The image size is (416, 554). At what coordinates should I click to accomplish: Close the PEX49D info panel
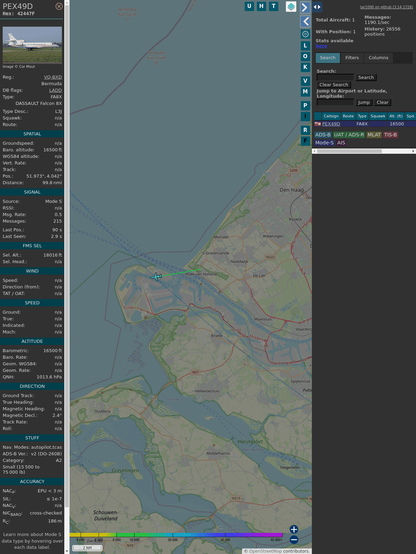pos(59,6)
